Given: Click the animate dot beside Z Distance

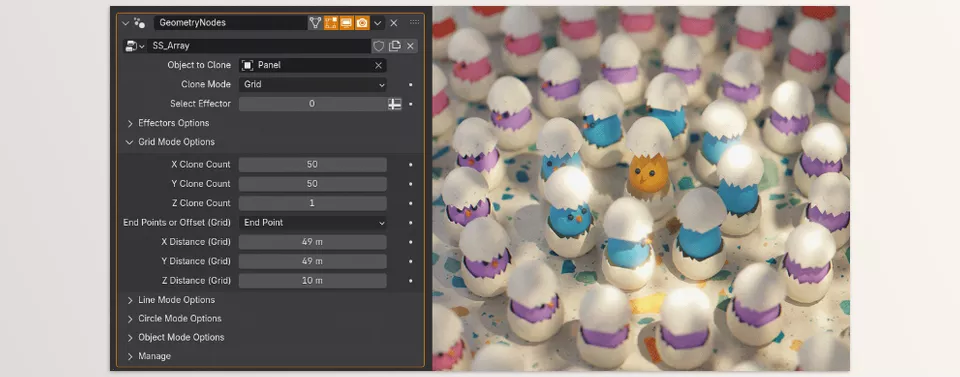Looking at the screenshot, I should coord(410,281).
